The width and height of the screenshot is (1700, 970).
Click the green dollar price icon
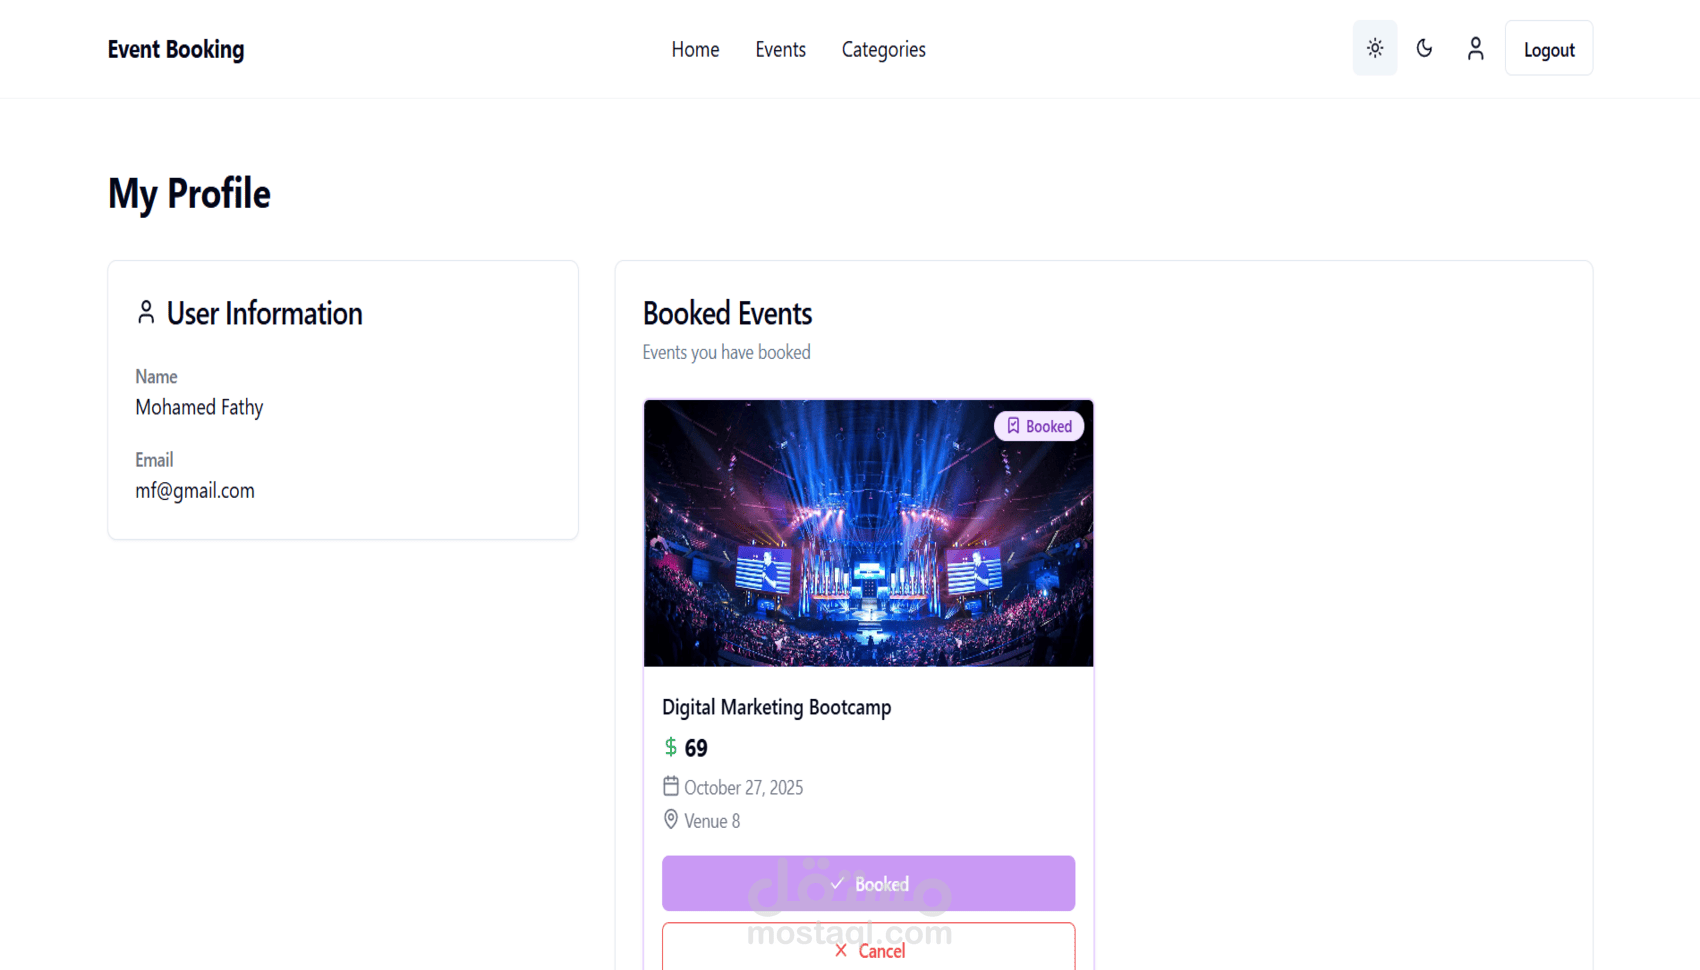click(671, 747)
